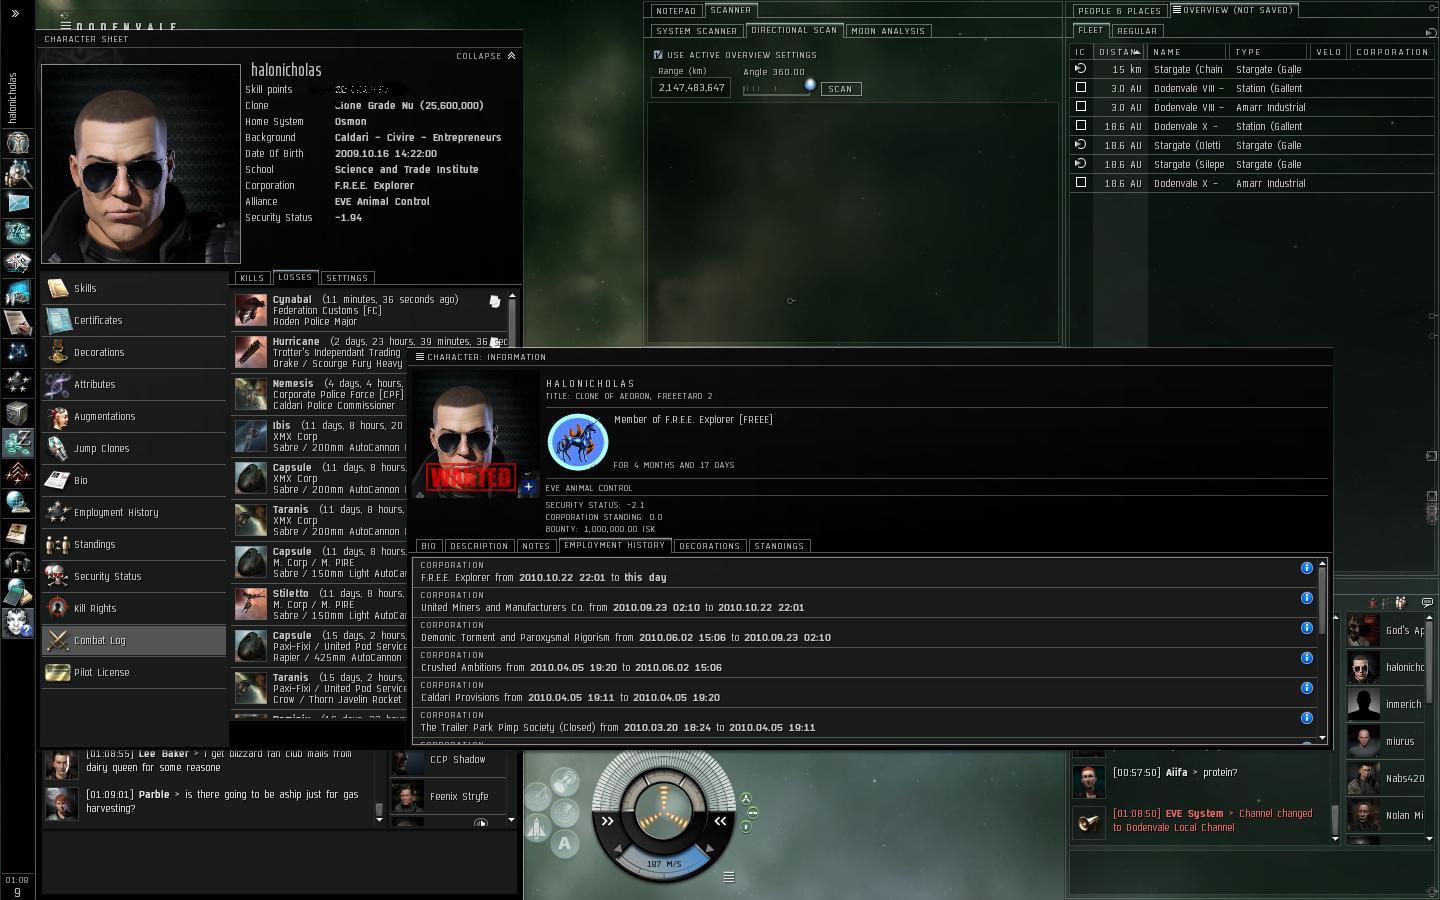Open the Employment History entry in the character sheet list
The image size is (1440, 900).
134,512
